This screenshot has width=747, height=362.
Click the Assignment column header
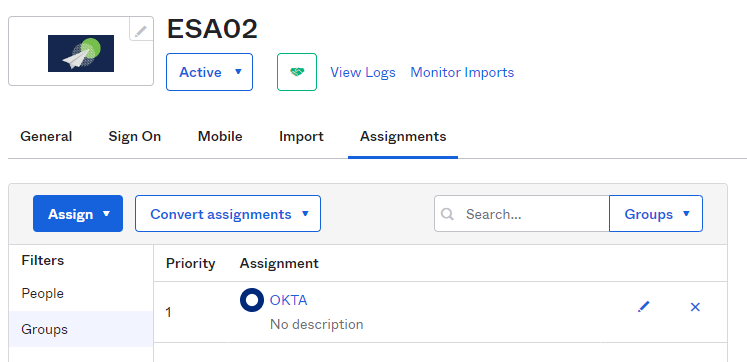click(x=279, y=263)
